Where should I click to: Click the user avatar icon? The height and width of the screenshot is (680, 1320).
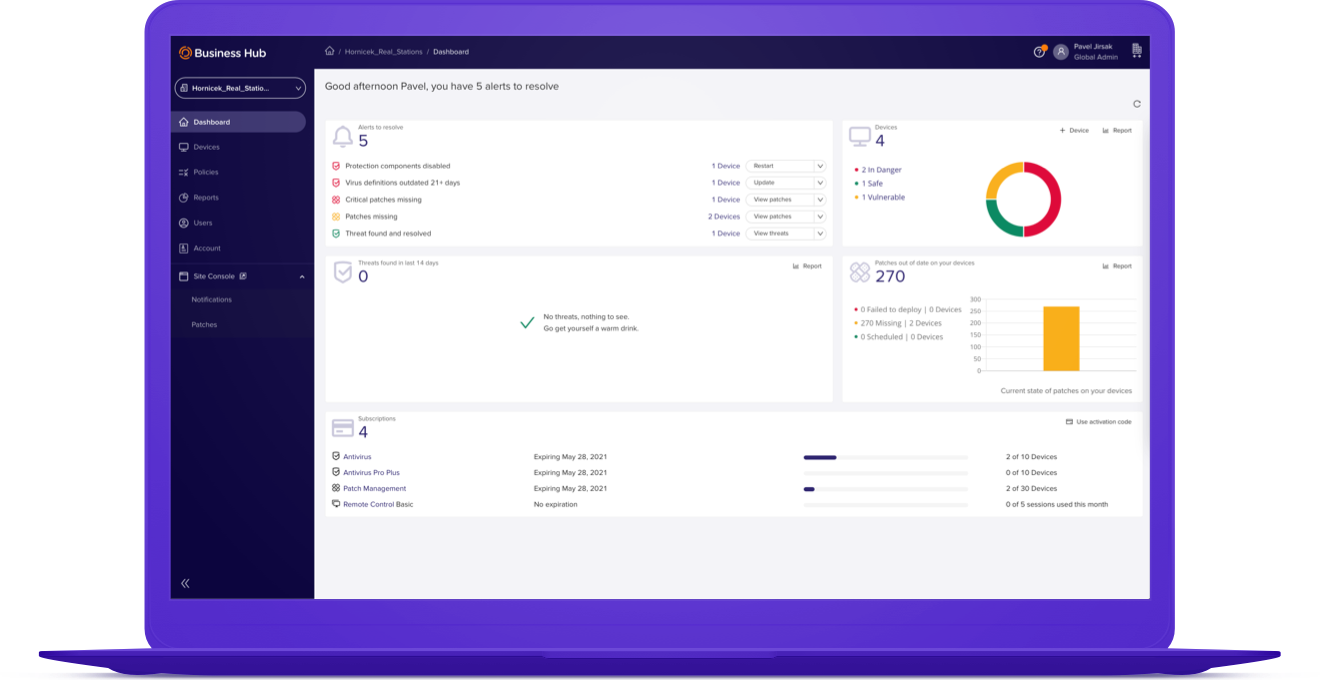tap(1061, 52)
